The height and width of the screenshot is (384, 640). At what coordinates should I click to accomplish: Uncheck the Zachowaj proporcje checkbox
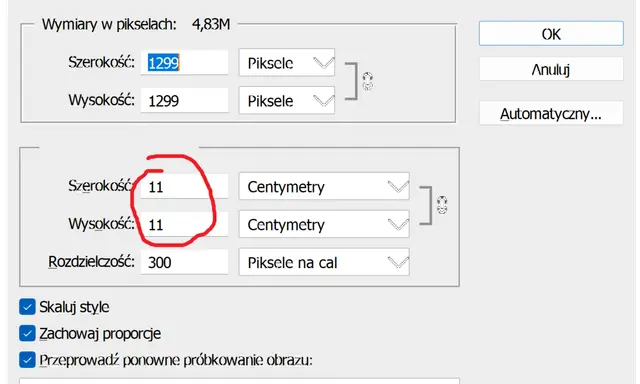click(27, 333)
